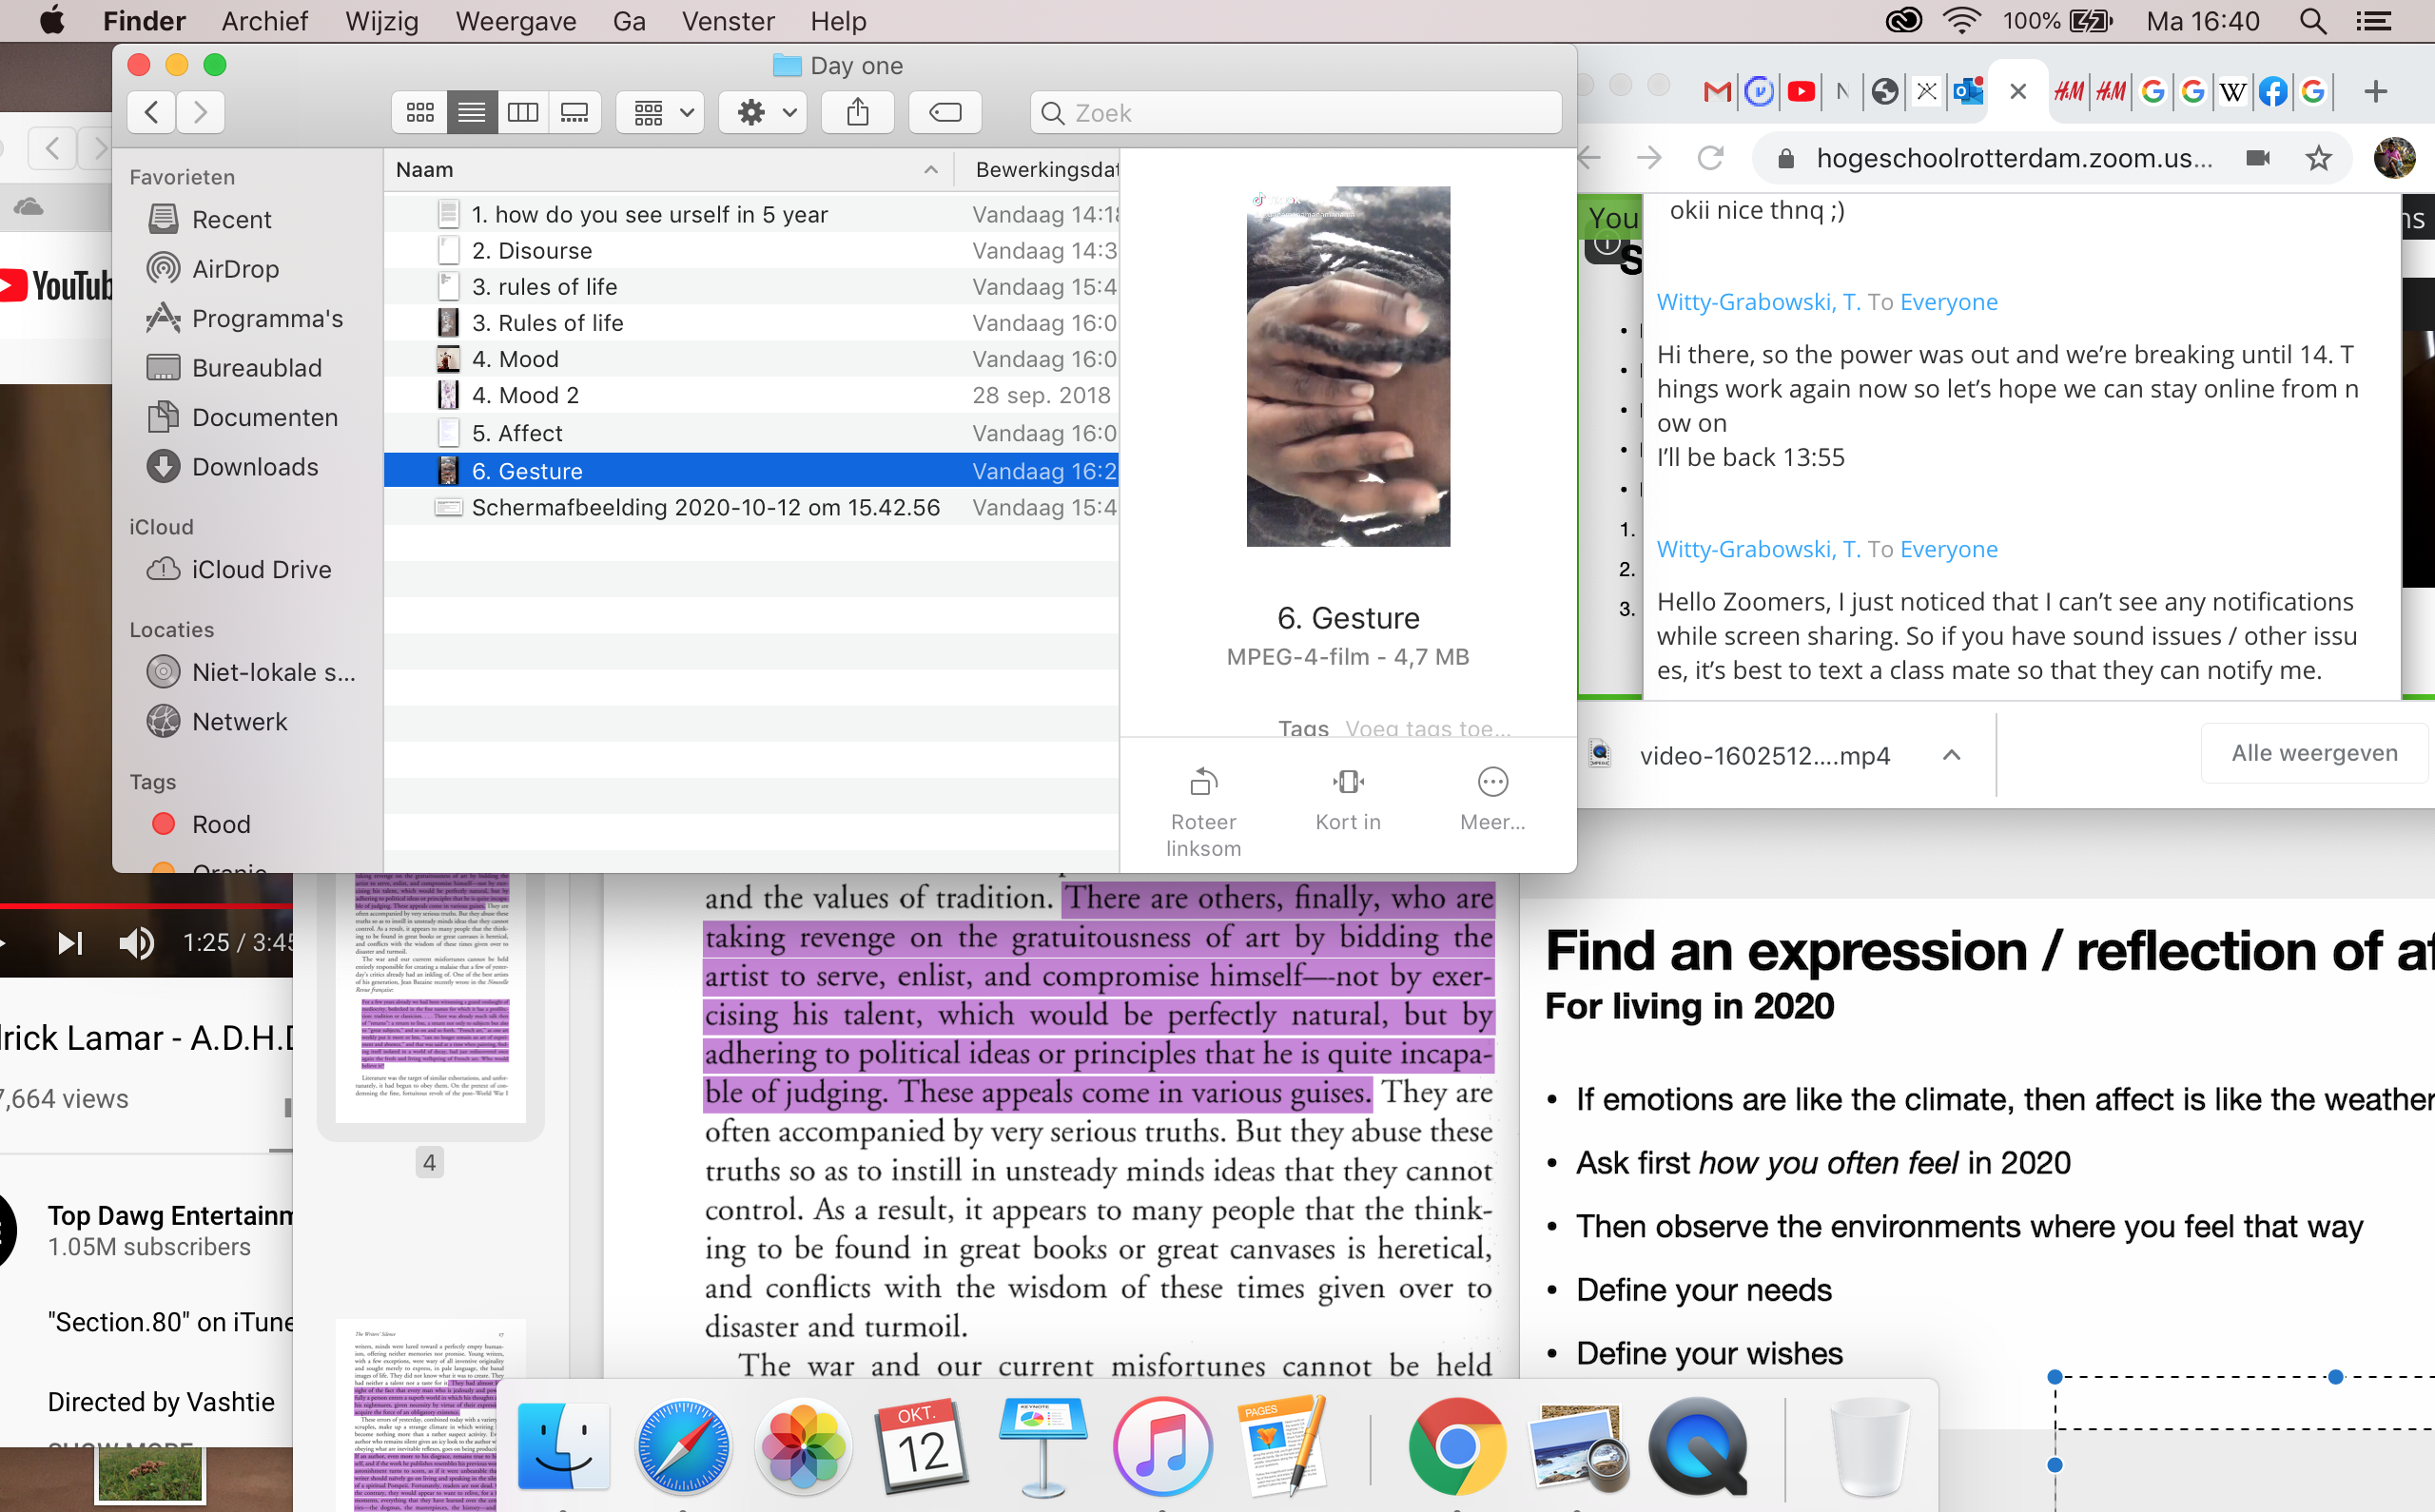Open Top Dawg Entertainment channel
The width and height of the screenshot is (2435, 1512).
171,1215
